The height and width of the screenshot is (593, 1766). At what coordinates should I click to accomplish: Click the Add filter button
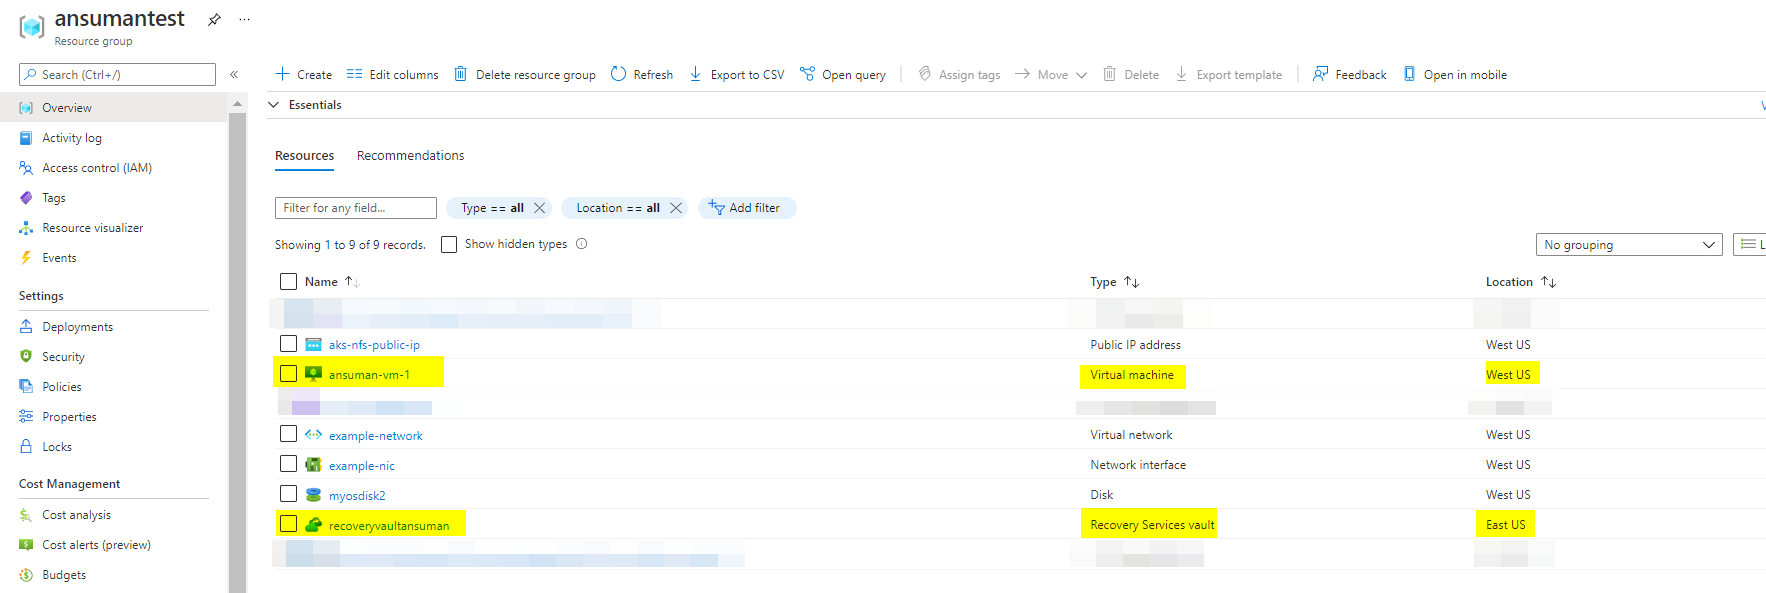pyautogui.click(x=746, y=208)
